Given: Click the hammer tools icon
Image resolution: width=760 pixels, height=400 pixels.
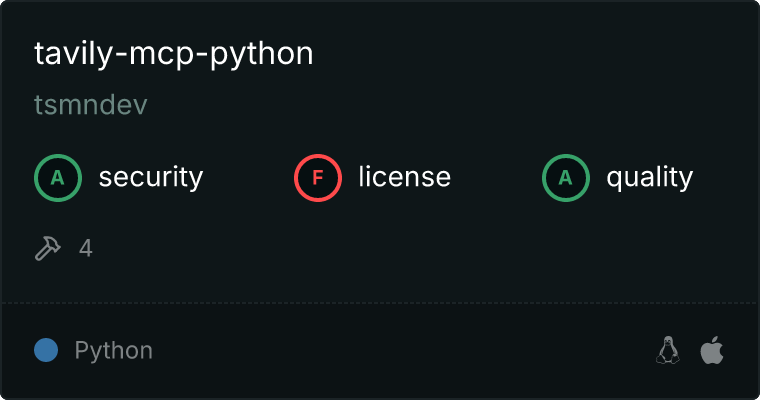Looking at the screenshot, I should 48,248.
